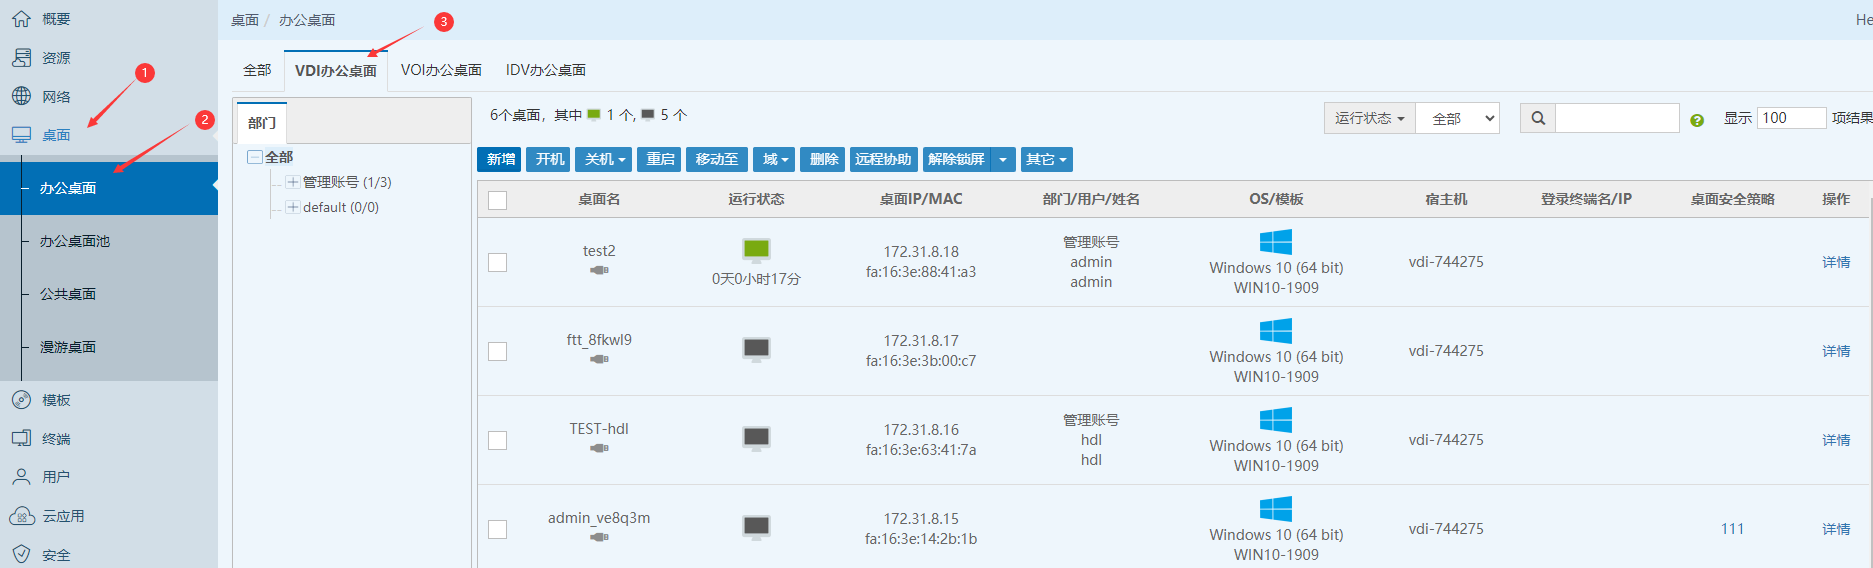Open 详情 link for ftt_8fkwl9
1873x568 pixels.
tap(1835, 351)
